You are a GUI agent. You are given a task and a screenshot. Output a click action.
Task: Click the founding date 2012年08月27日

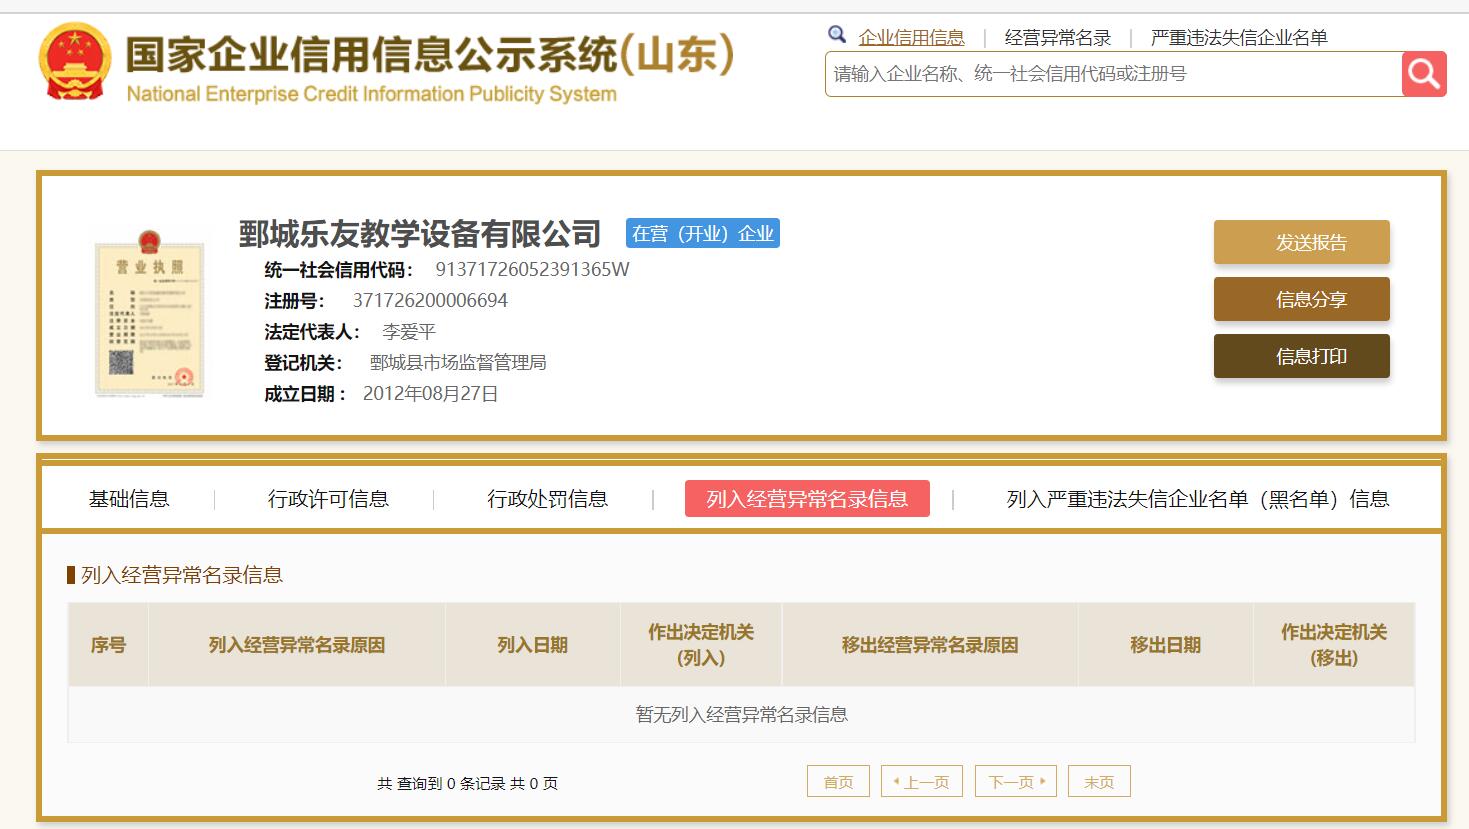click(430, 393)
